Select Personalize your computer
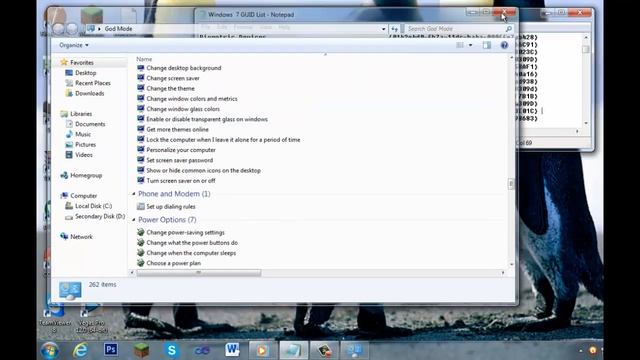The height and width of the screenshot is (360, 640). tap(181, 150)
